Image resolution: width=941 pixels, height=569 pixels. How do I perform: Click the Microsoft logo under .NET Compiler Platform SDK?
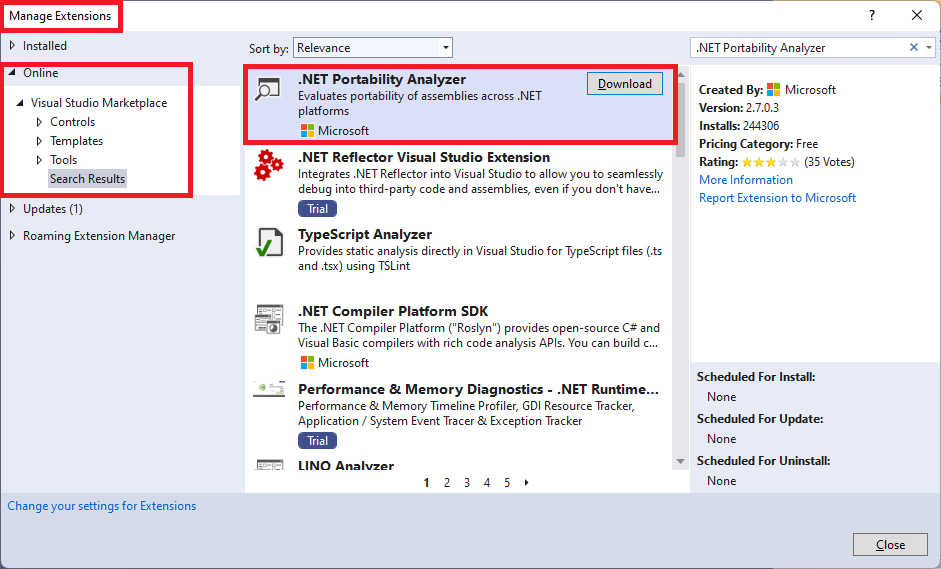click(x=307, y=363)
